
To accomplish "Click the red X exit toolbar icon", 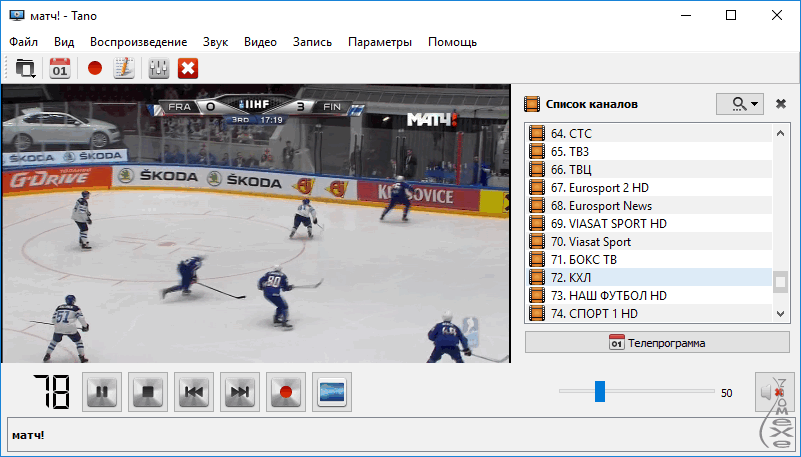I will pos(187,68).
